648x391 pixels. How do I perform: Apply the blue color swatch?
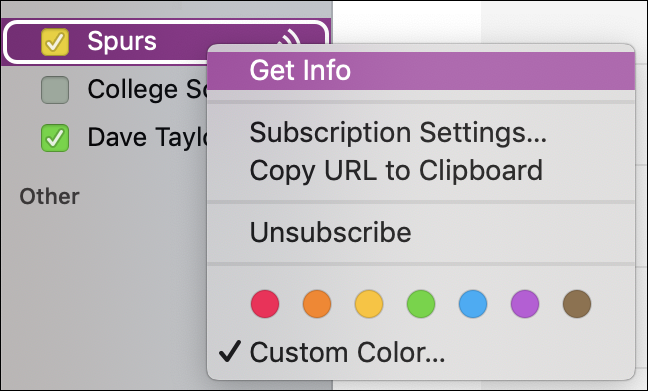(473, 304)
